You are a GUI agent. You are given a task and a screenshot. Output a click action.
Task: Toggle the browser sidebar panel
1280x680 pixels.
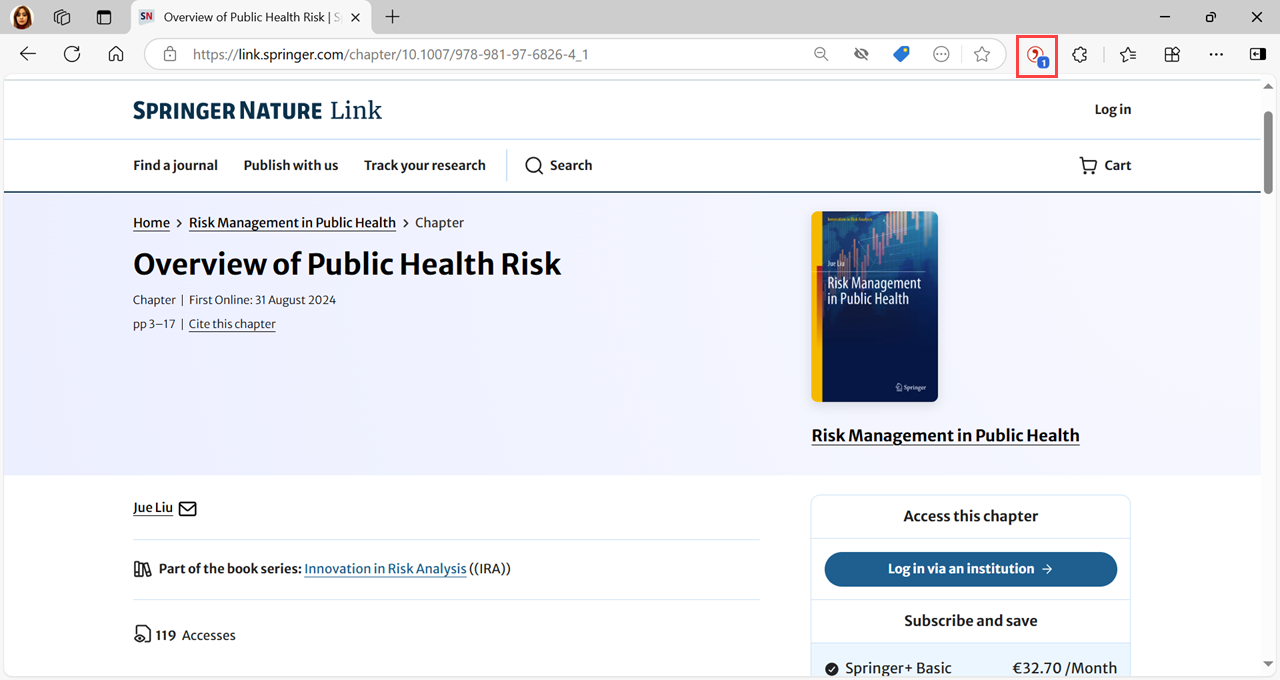pyautogui.click(x=1258, y=54)
